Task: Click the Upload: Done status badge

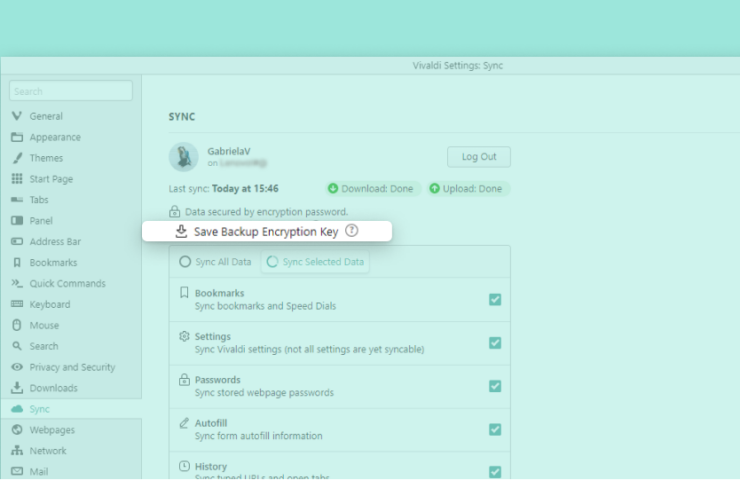Action: coord(468,188)
